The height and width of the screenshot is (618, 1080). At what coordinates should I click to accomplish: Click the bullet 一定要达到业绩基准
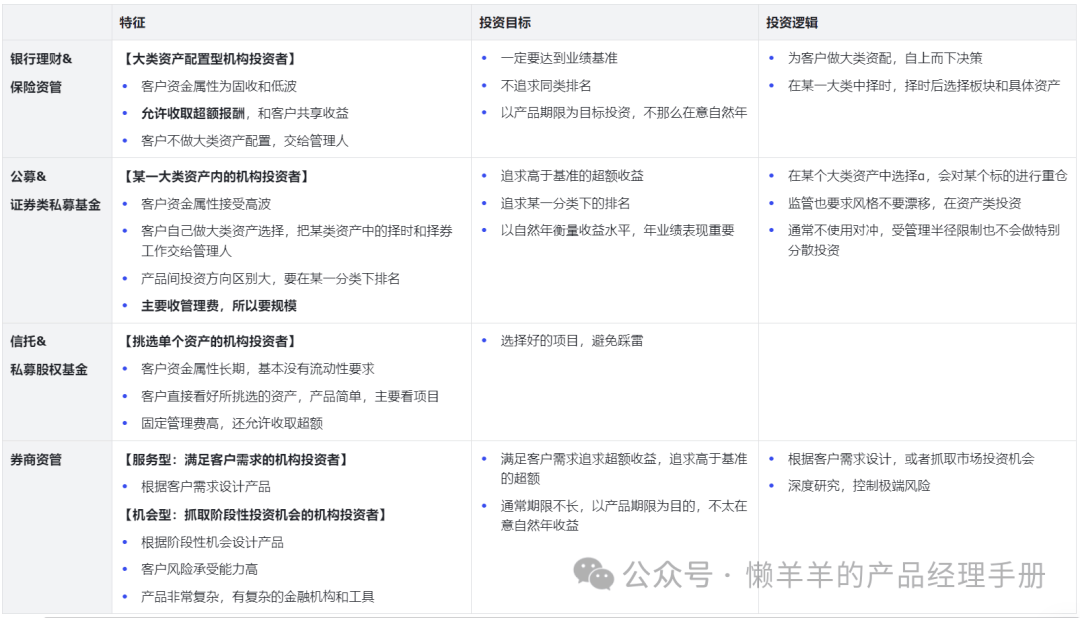pyautogui.click(x=559, y=58)
